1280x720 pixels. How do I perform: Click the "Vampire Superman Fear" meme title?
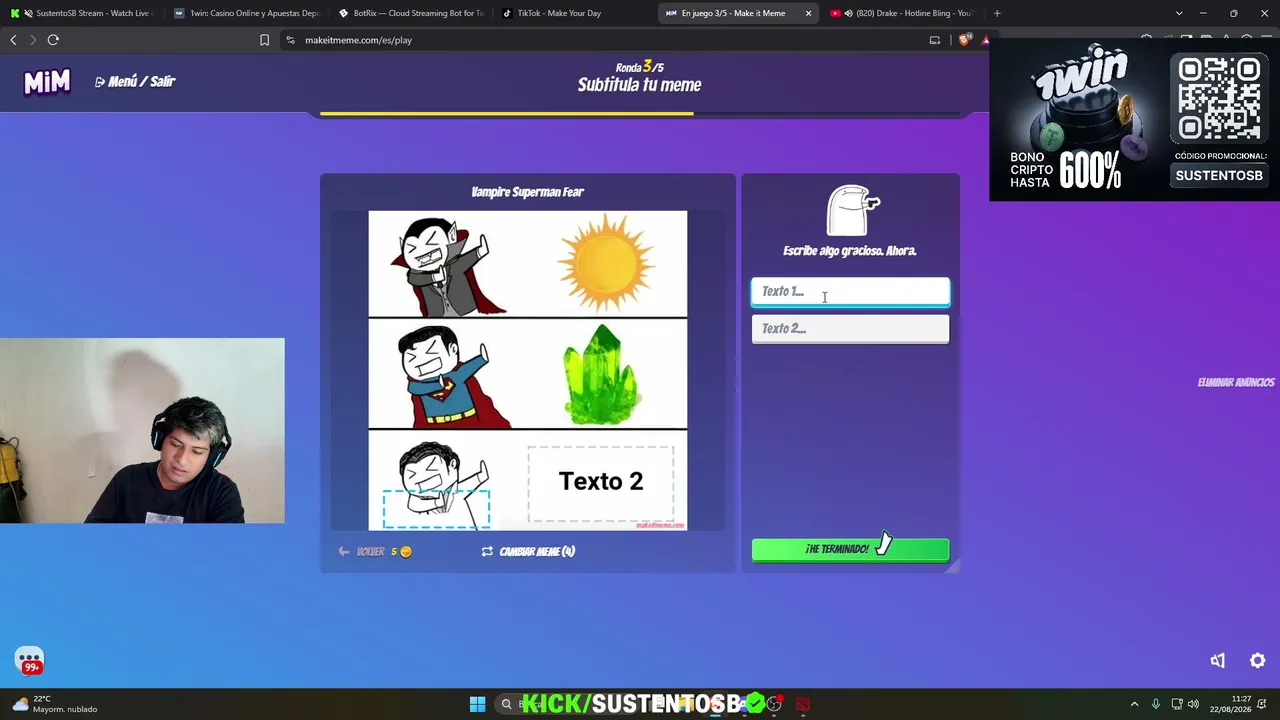tap(527, 192)
